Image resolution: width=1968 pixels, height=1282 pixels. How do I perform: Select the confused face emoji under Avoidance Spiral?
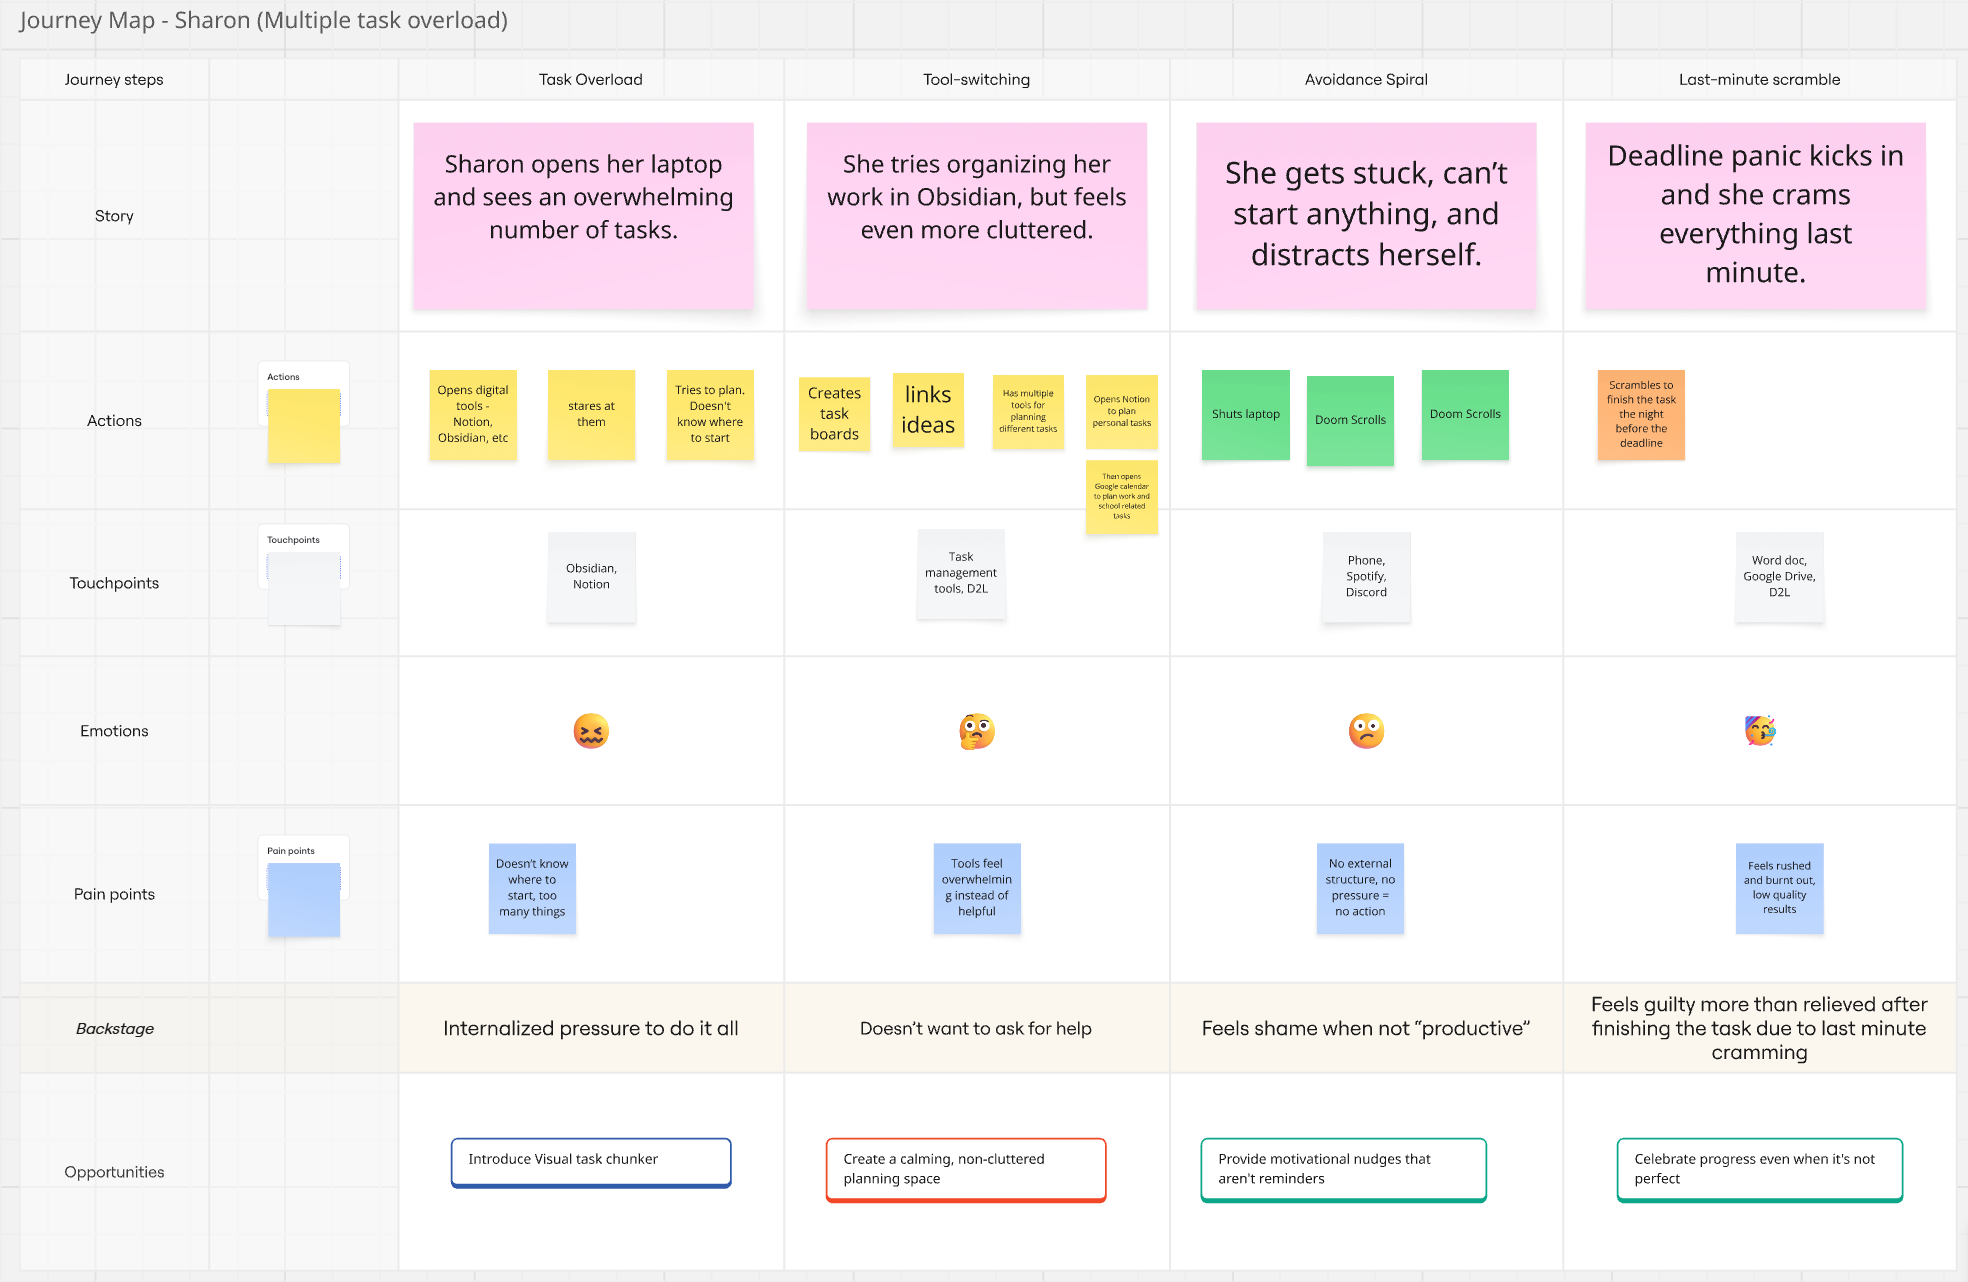1366,731
